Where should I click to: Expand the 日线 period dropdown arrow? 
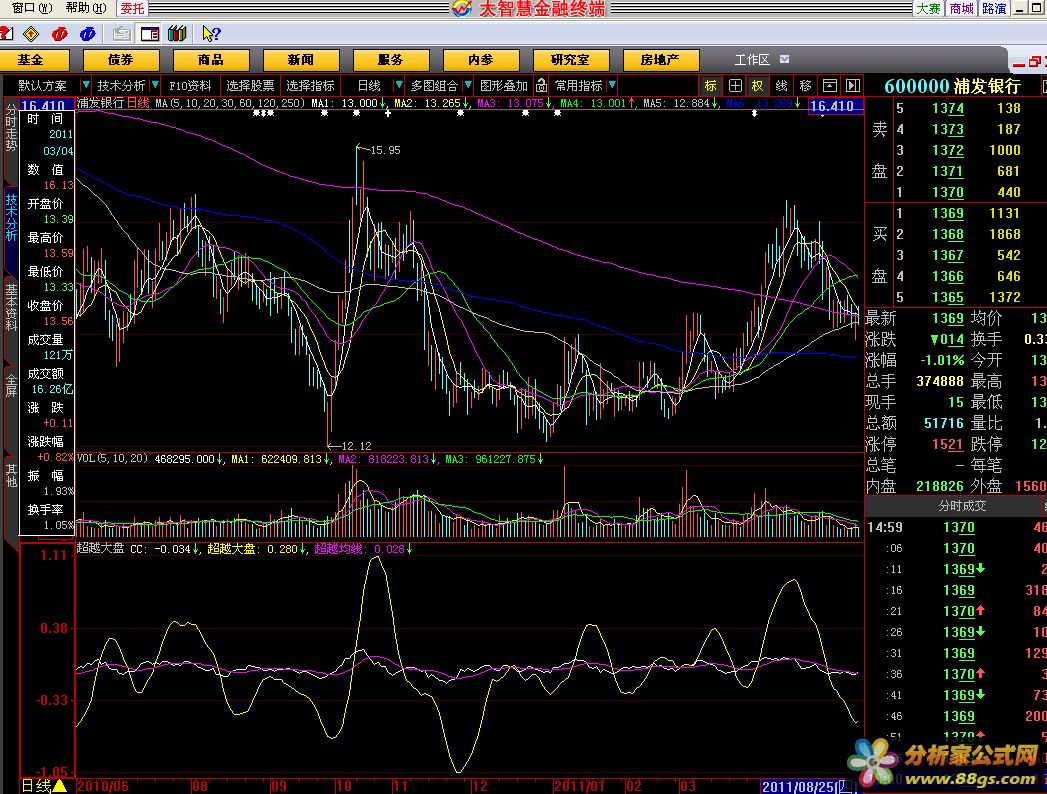(x=399, y=85)
